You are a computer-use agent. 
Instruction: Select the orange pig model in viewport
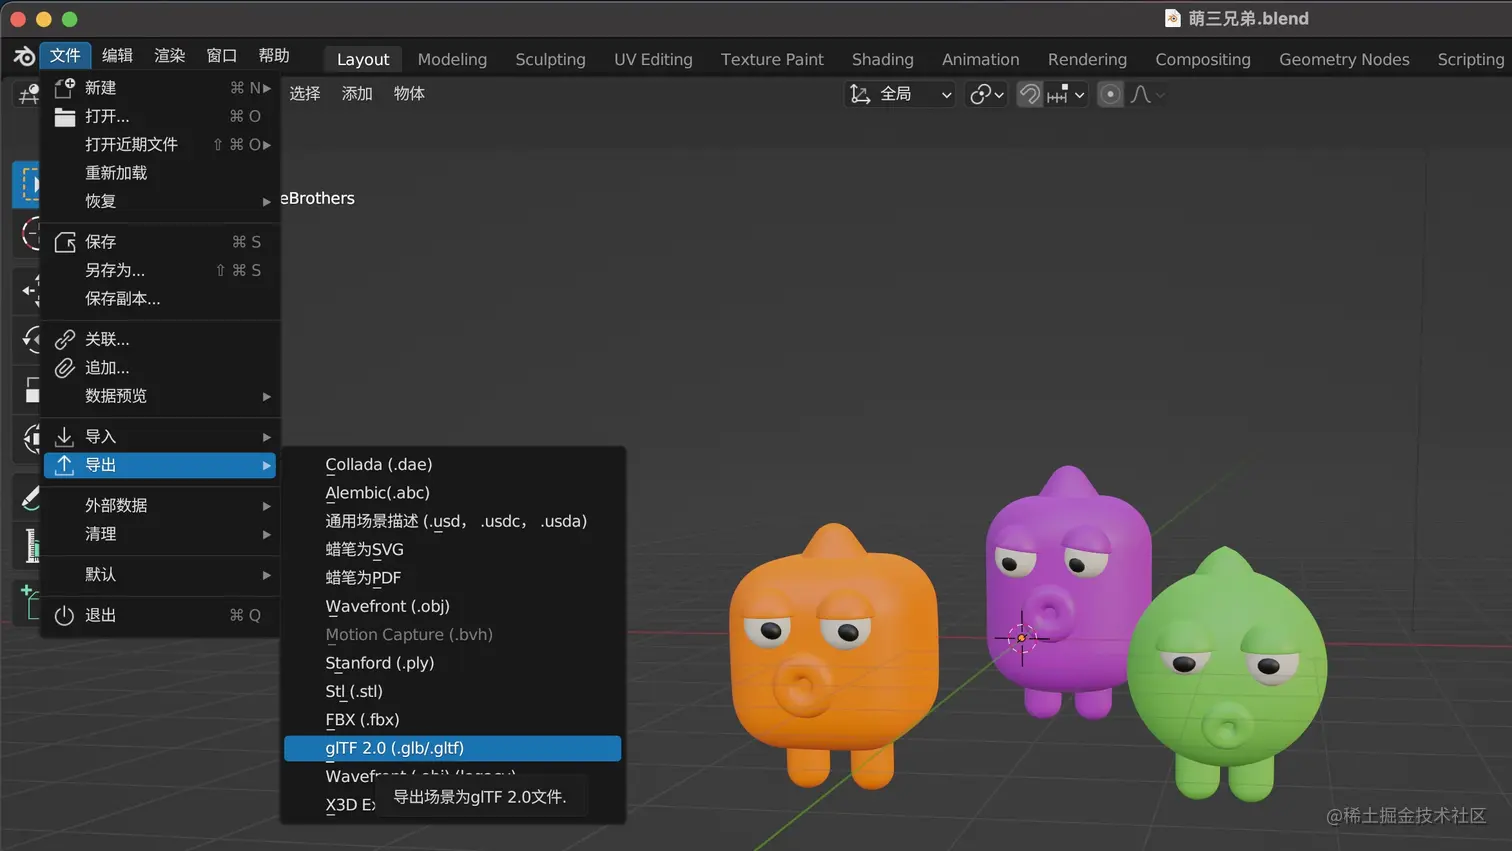tap(834, 655)
